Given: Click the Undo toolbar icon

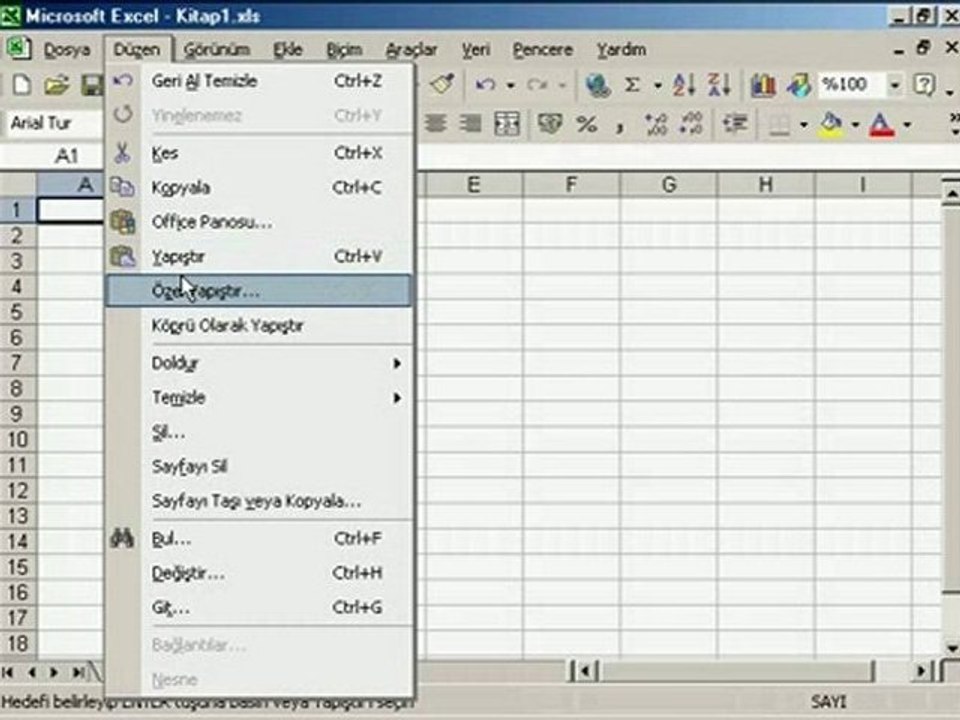Looking at the screenshot, I should click(x=486, y=84).
